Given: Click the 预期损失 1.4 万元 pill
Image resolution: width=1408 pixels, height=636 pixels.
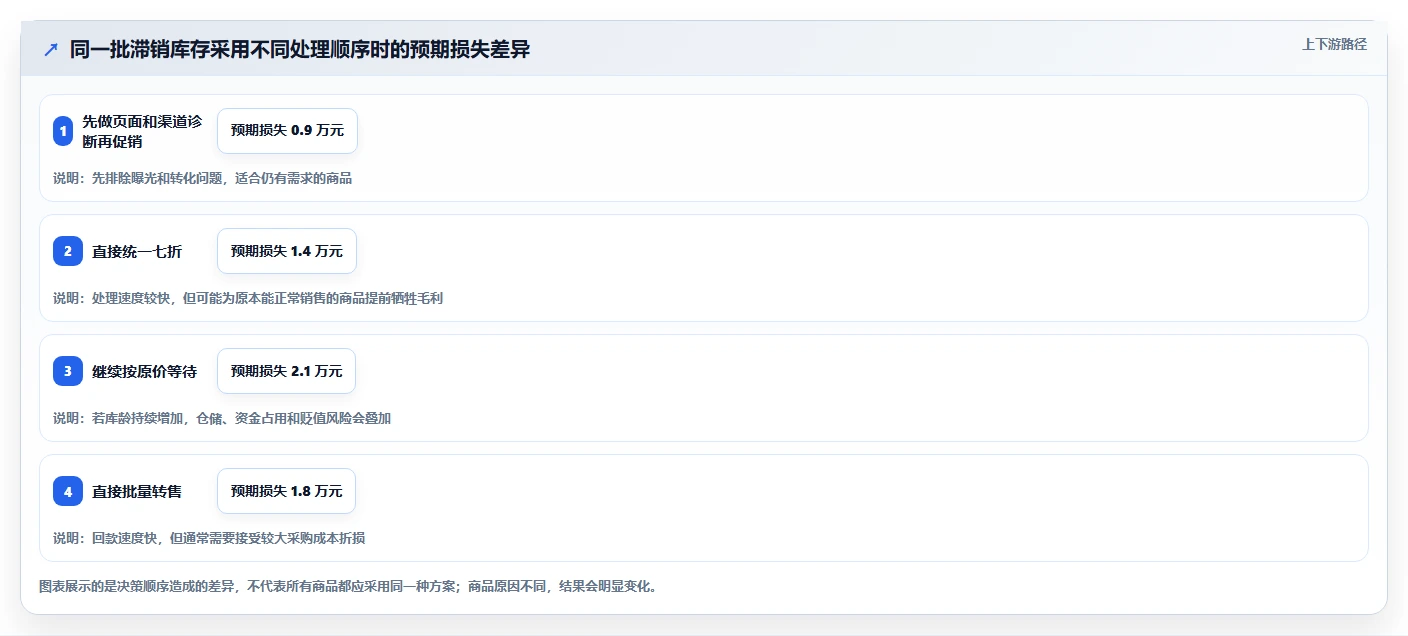Looking at the screenshot, I should (x=287, y=251).
